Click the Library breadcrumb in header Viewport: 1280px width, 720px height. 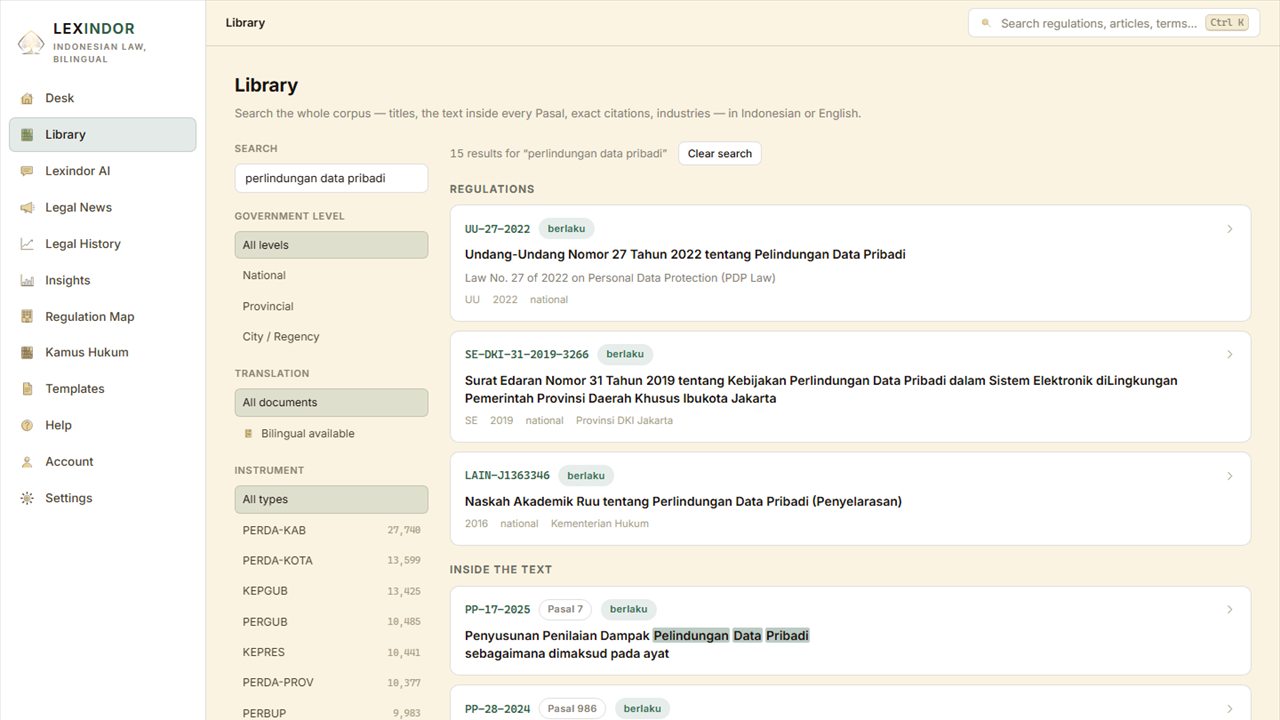[x=245, y=23]
